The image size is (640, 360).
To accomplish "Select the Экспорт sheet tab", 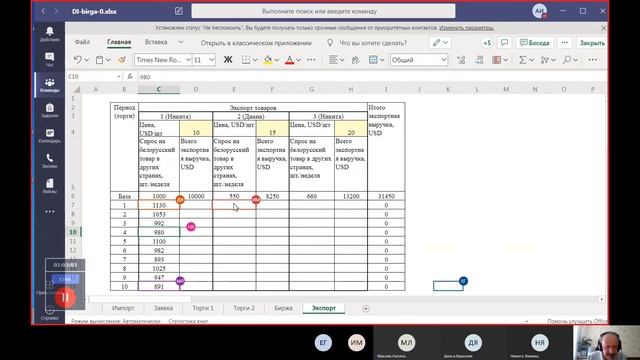I will tap(324, 308).
